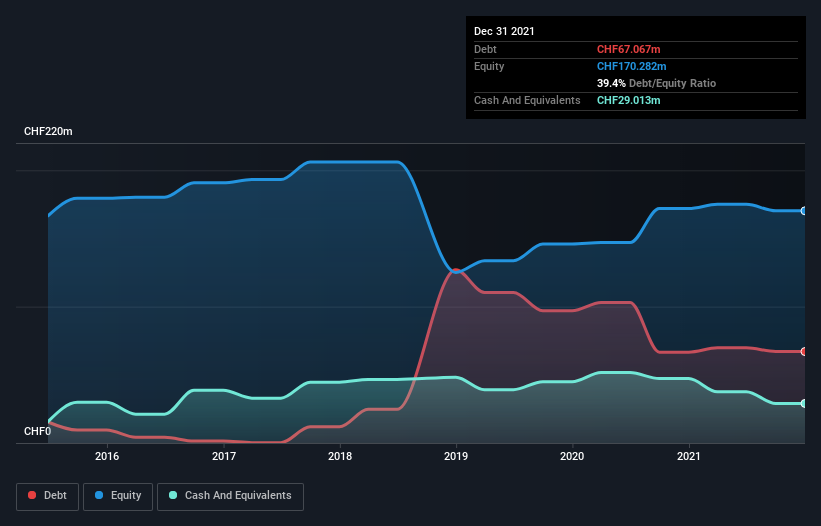Viewport: 821px width, 526px height.
Task: Select the Equity end-point marker on the chart
Action: click(804, 211)
